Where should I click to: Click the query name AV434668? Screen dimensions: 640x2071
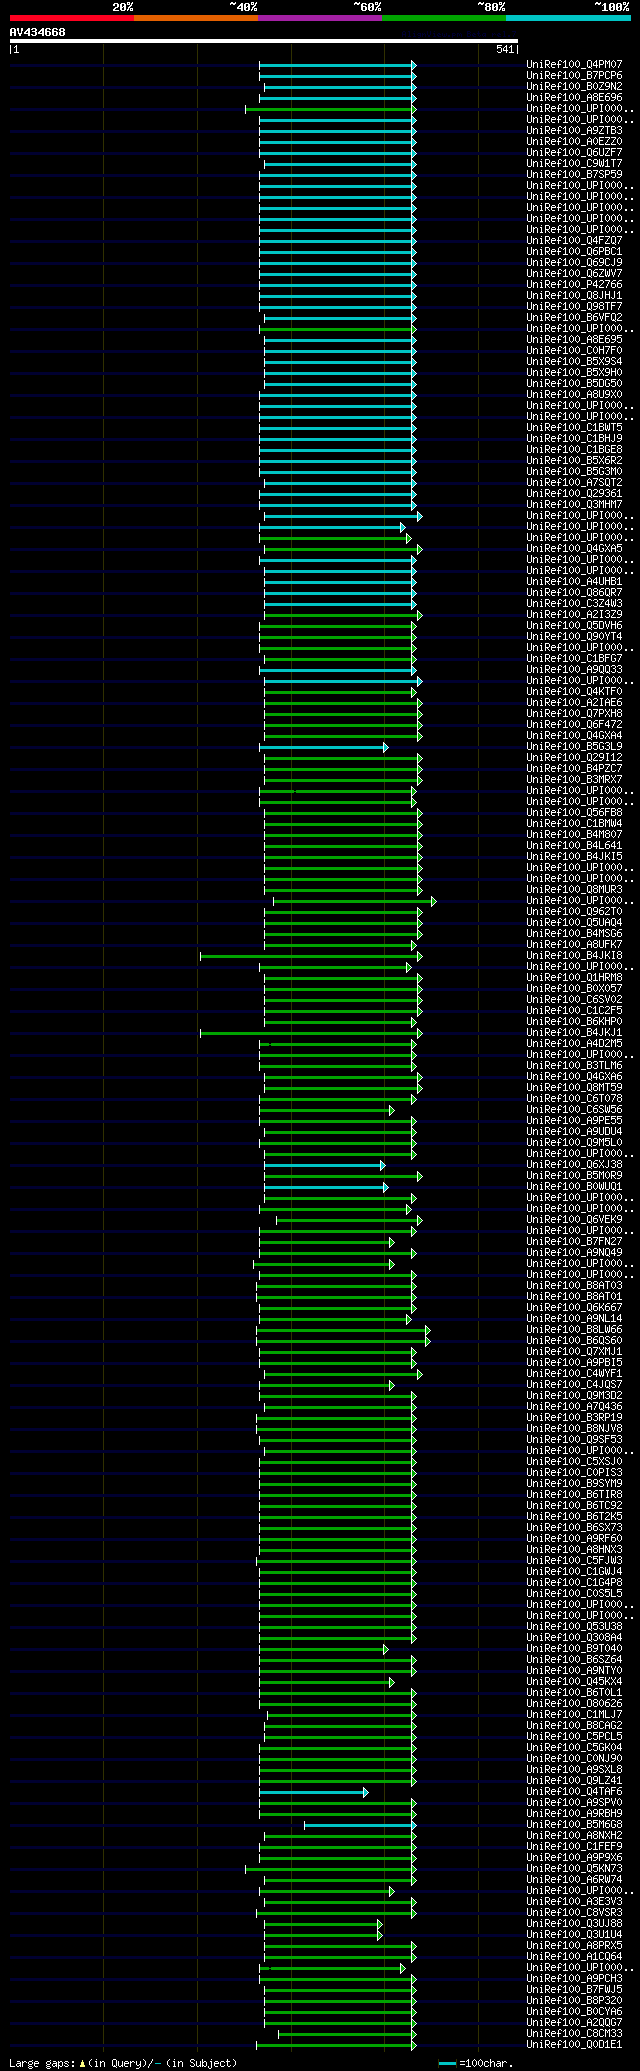38,32
